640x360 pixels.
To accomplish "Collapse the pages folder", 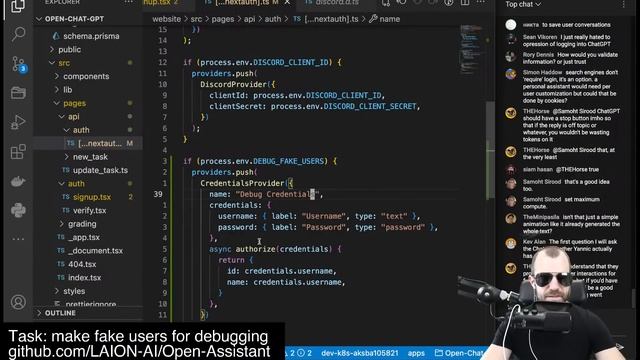I will pyautogui.click(x=57, y=103).
